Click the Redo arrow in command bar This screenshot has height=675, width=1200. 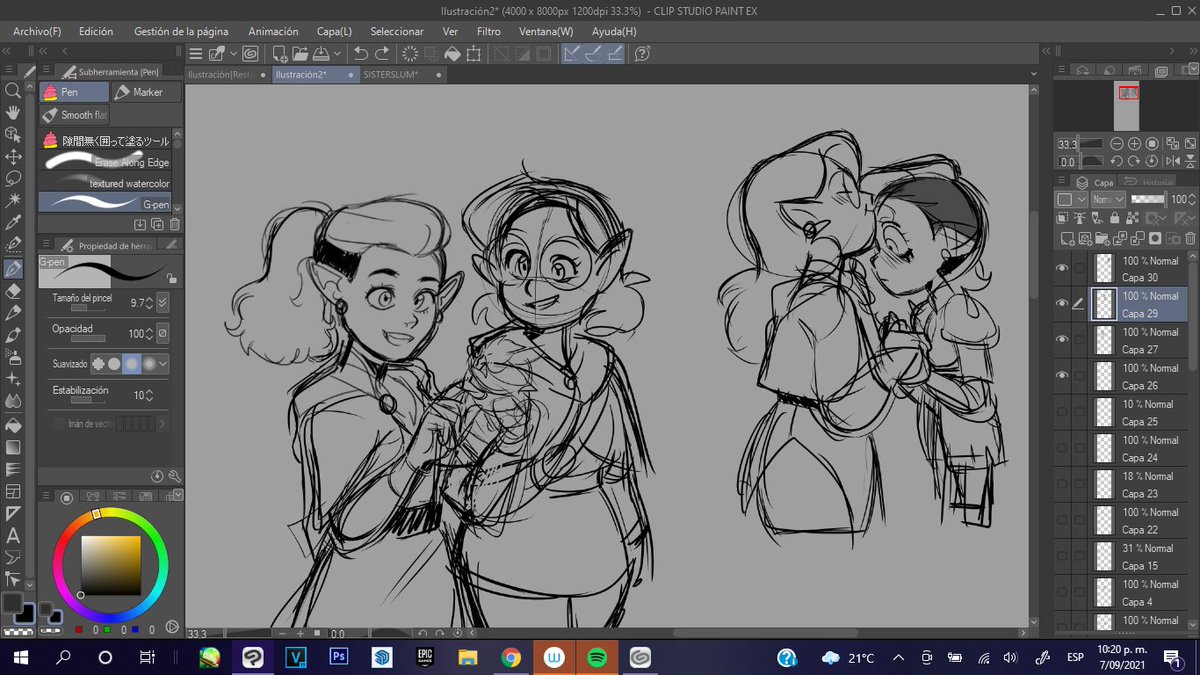point(383,54)
